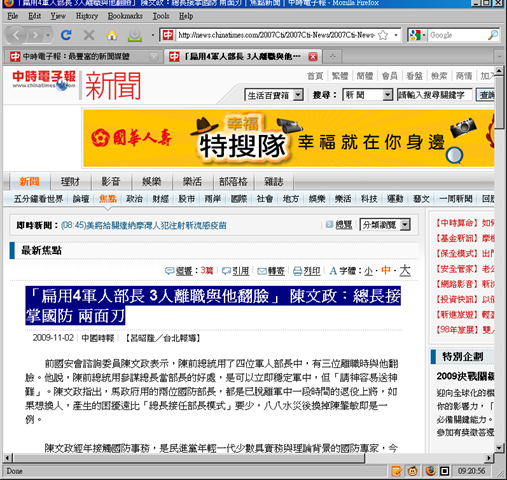Image resolution: width=507 pixels, height=480 pixels.
Task: Click the 總覽 overview link
Action: pyautogui.click(x=343, y=225)
